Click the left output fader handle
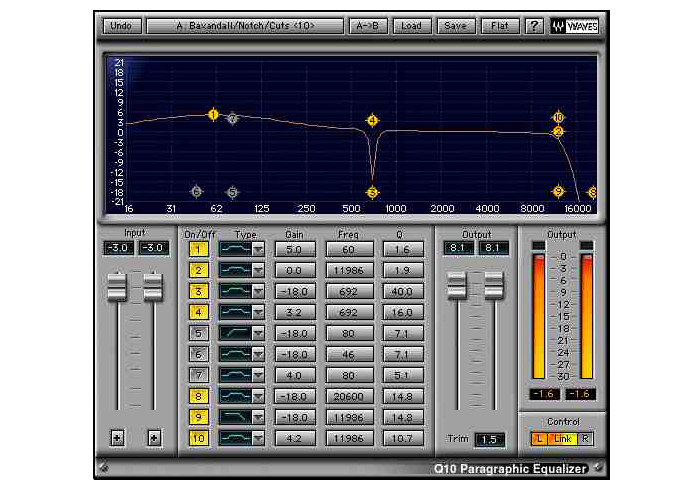699x489 pixels. [x=457, y=285]
